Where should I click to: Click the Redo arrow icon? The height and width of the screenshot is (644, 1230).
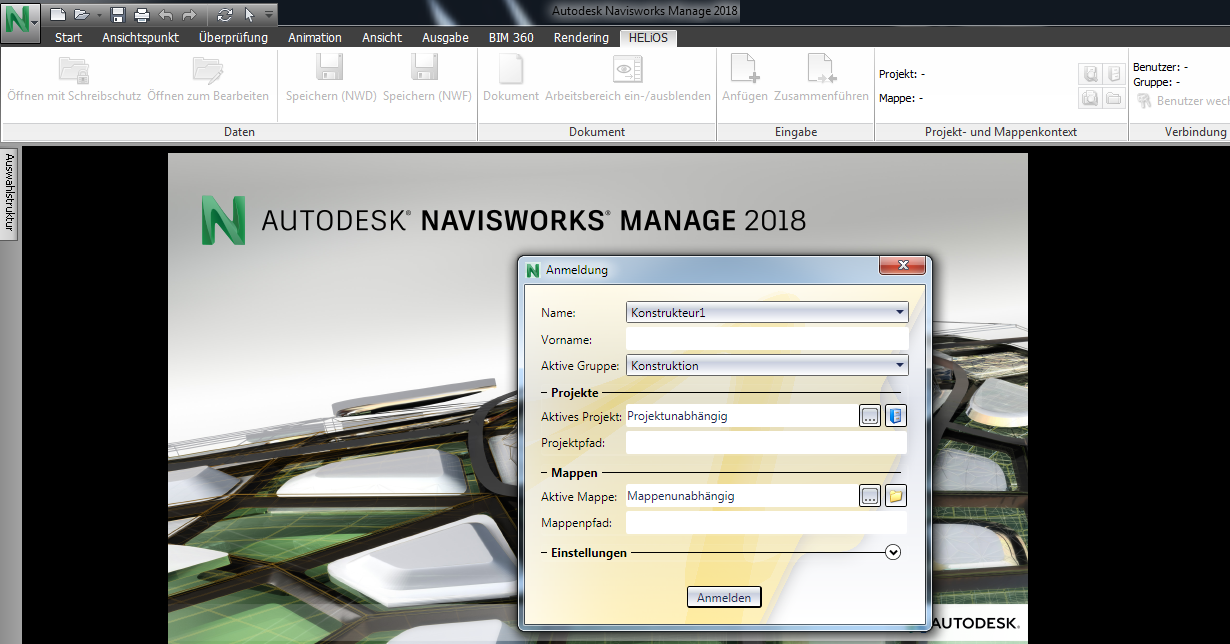[190, 15]
